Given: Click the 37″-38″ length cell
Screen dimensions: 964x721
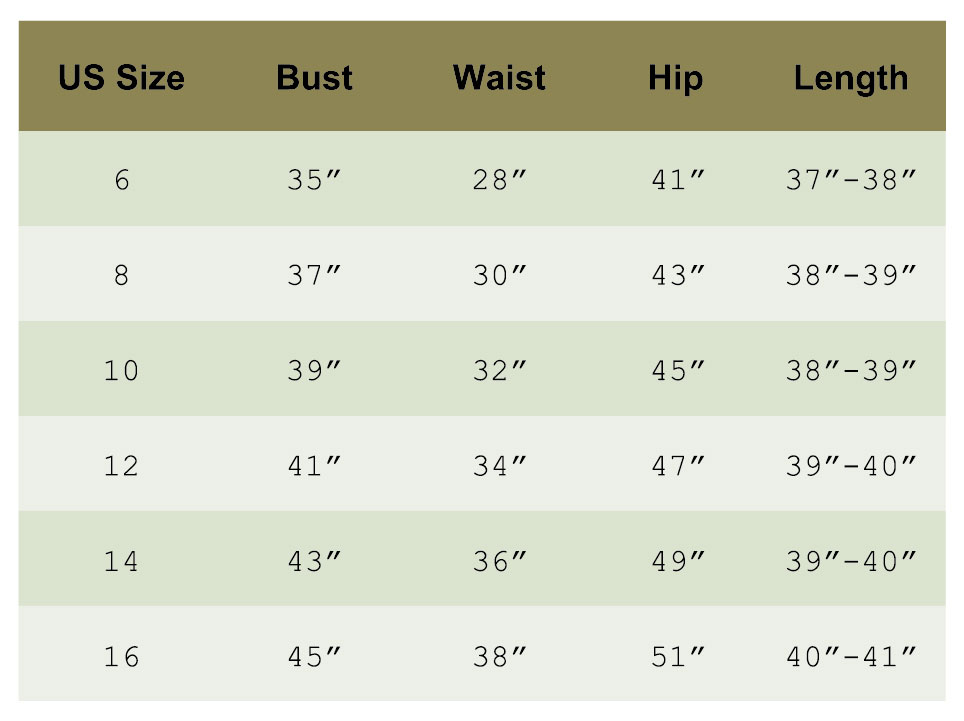Looking at the screenshot, I should [851, 181].
